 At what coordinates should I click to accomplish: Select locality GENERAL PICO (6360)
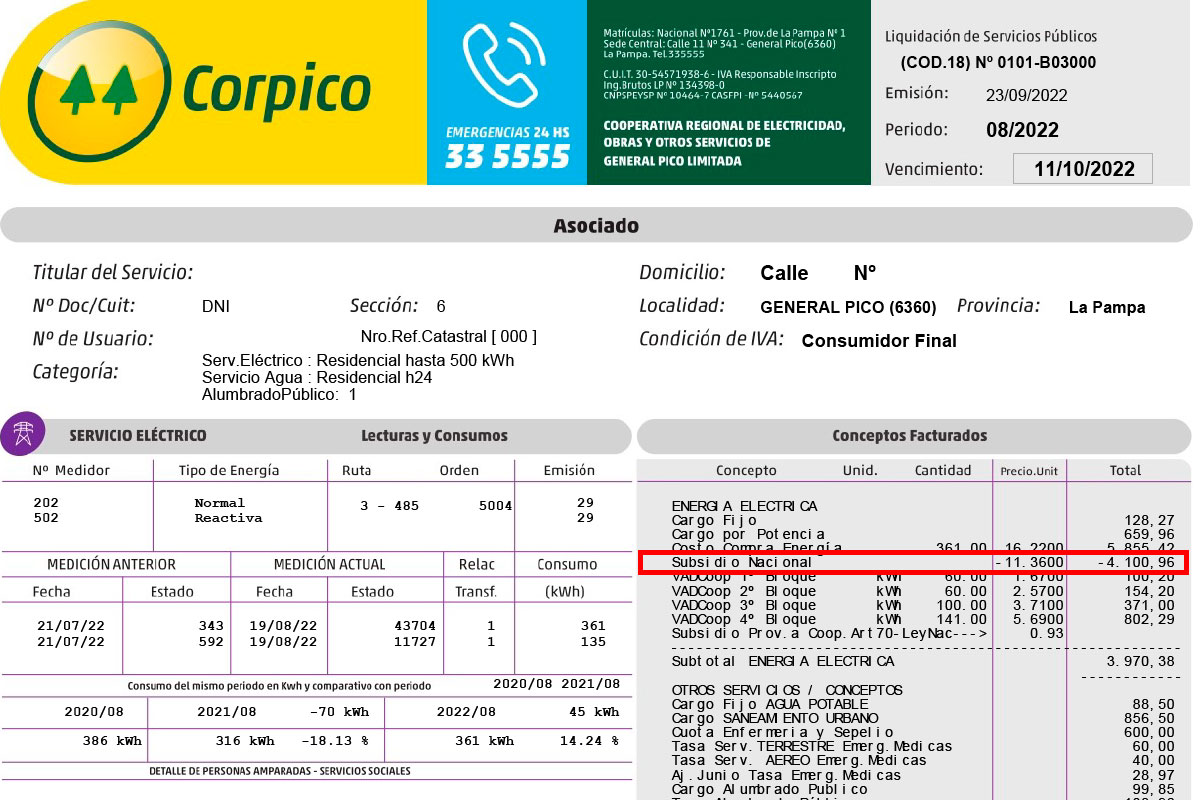point(848,307)
